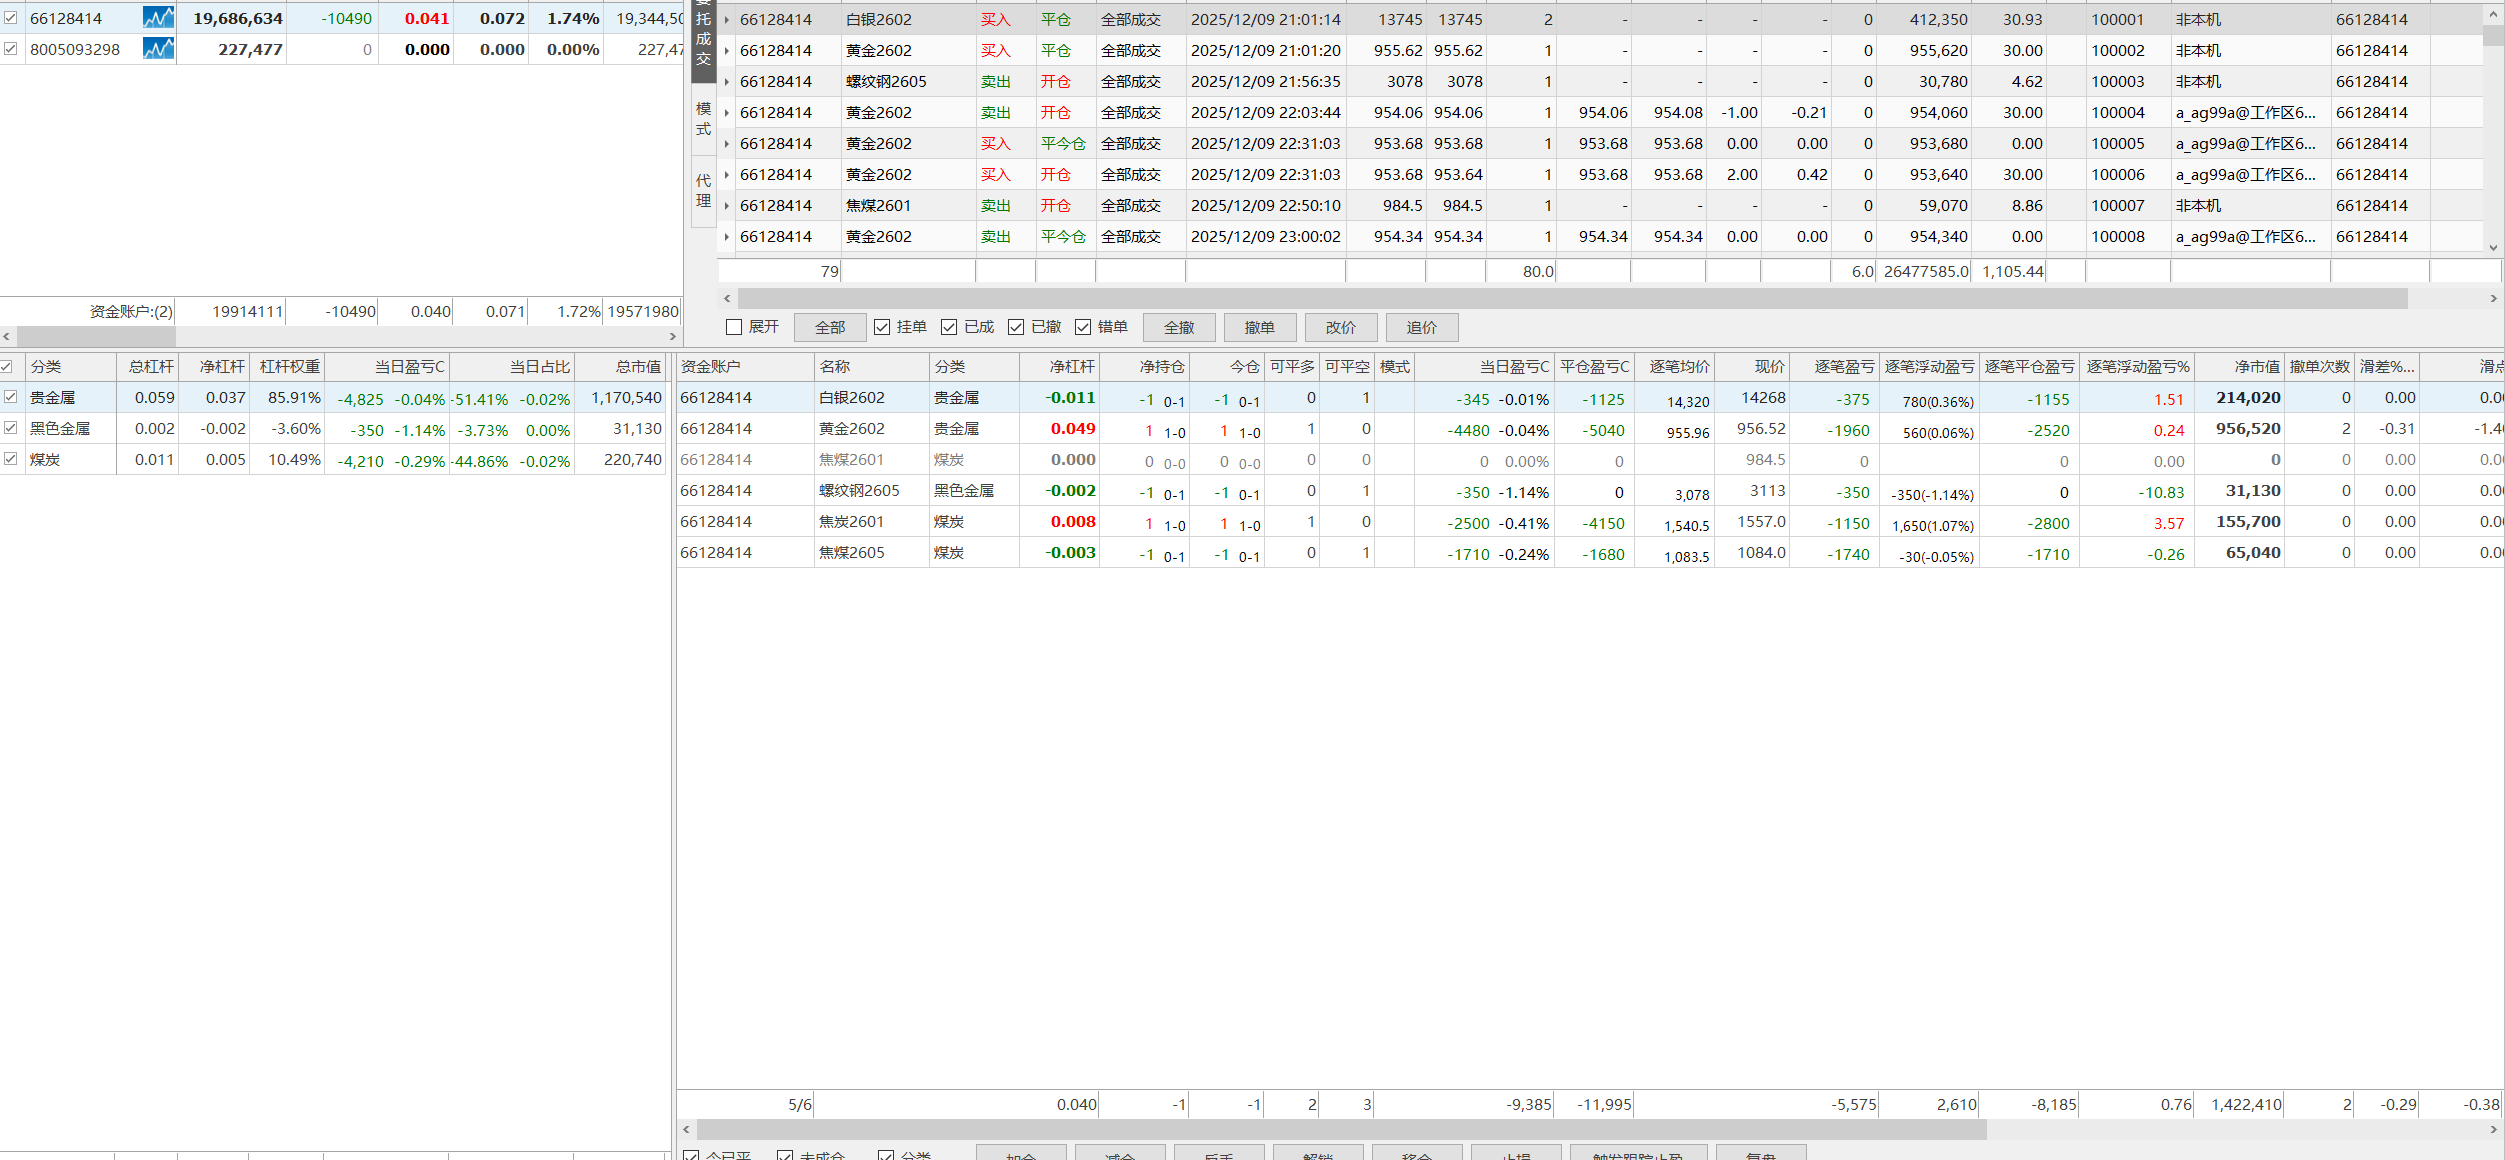The width and height of the screenshot is (2505, 1160).
Task: Click down arrow of orders vertical scrollbar
Action: [2493, 247]
